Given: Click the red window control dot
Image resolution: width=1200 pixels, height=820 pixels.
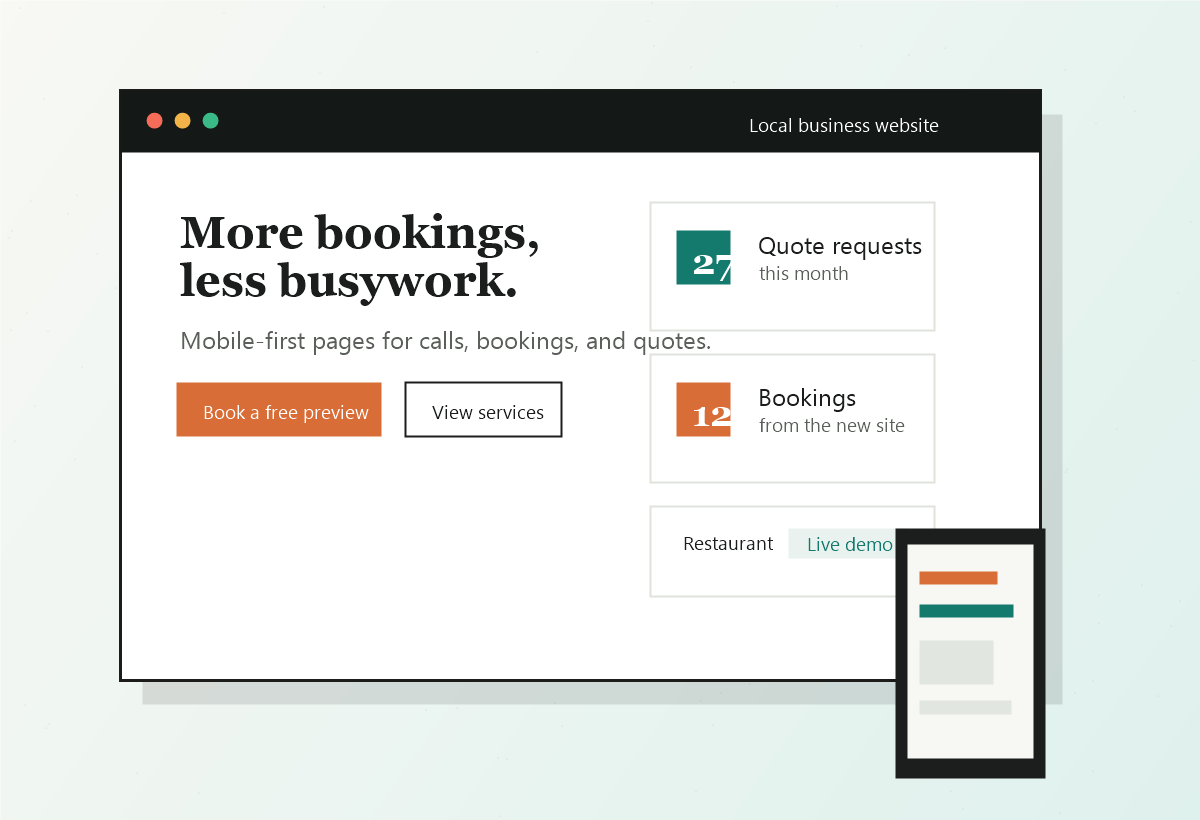Looking at the screenshot, I should 155,121.
